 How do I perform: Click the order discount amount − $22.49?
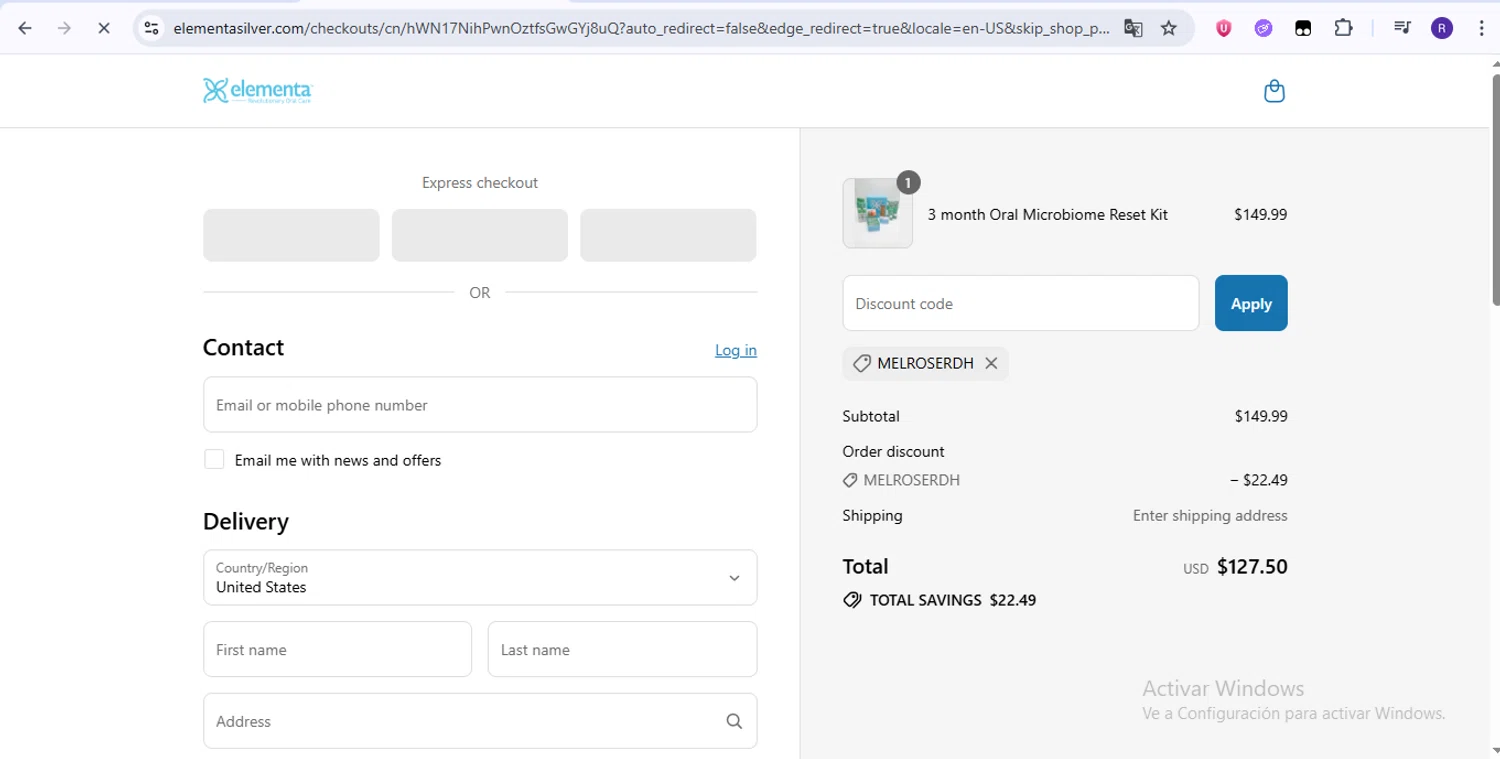[x=1259, y=480]
